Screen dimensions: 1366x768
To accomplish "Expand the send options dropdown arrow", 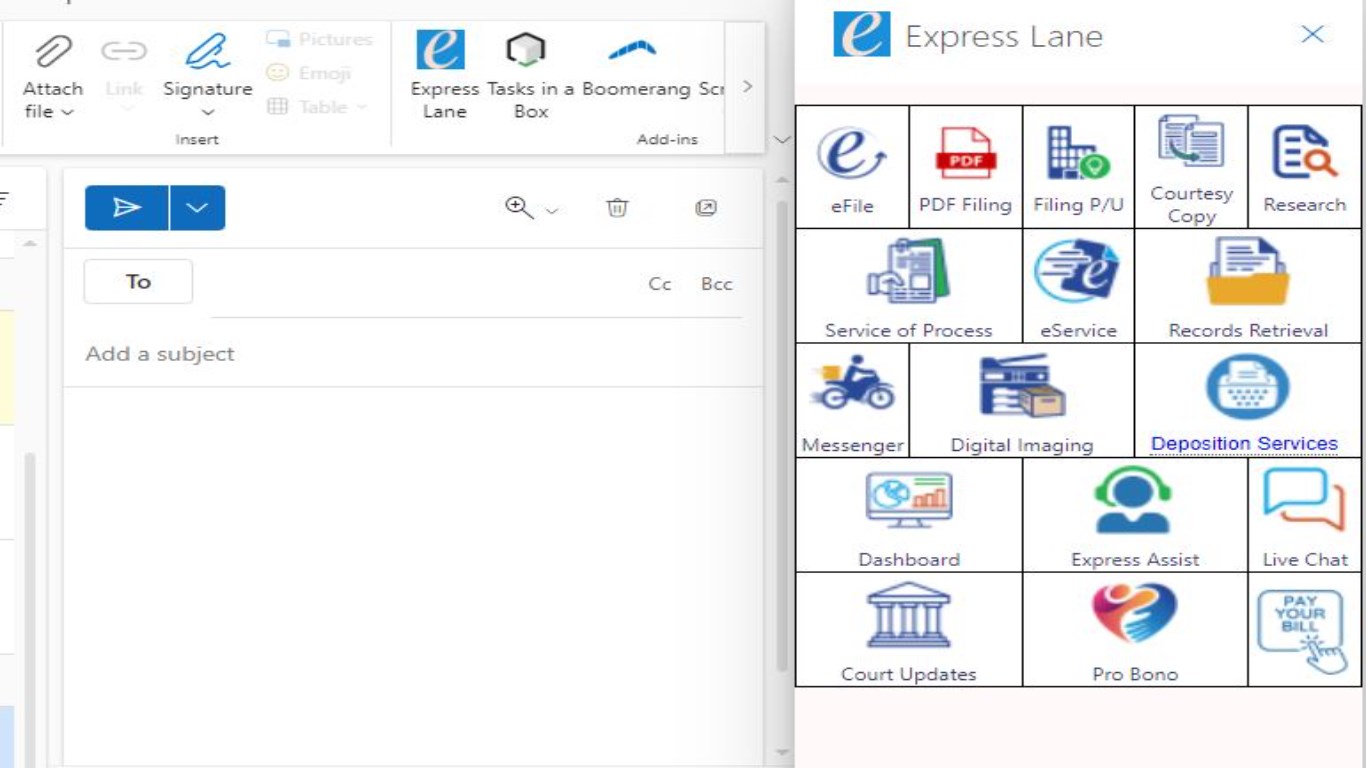I will [x=197, y=208].
